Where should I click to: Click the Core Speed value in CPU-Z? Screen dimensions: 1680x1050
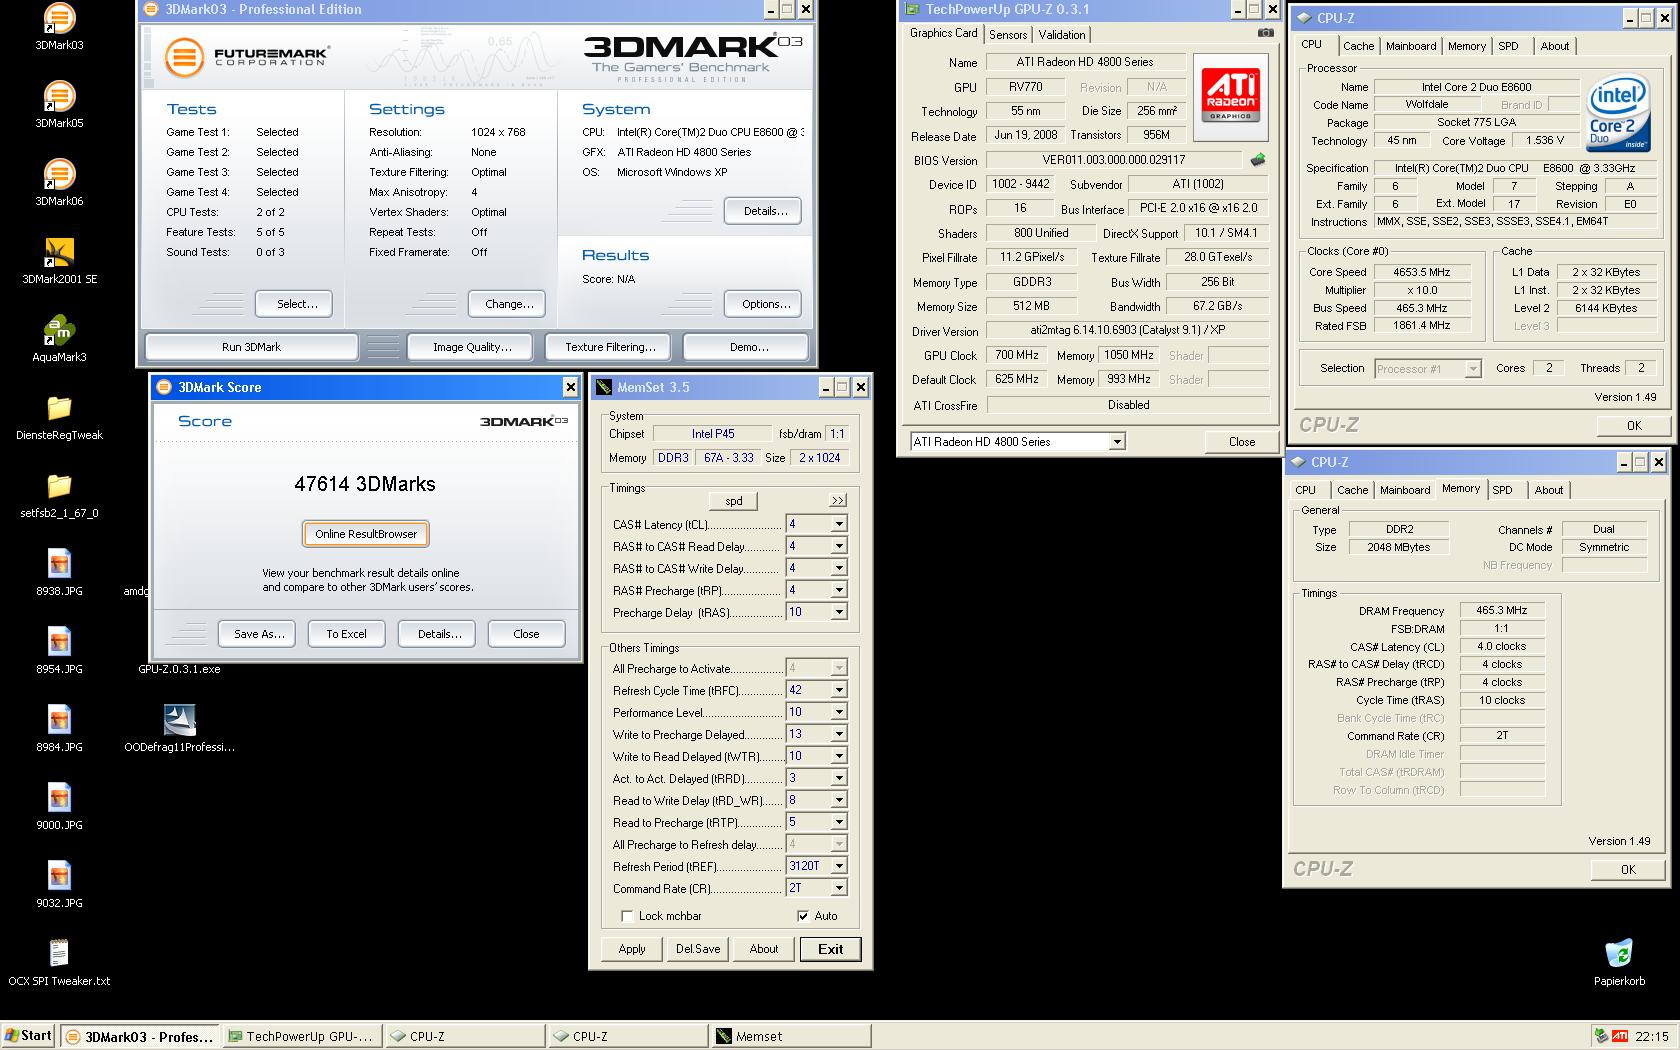[x=1421, y=272]
